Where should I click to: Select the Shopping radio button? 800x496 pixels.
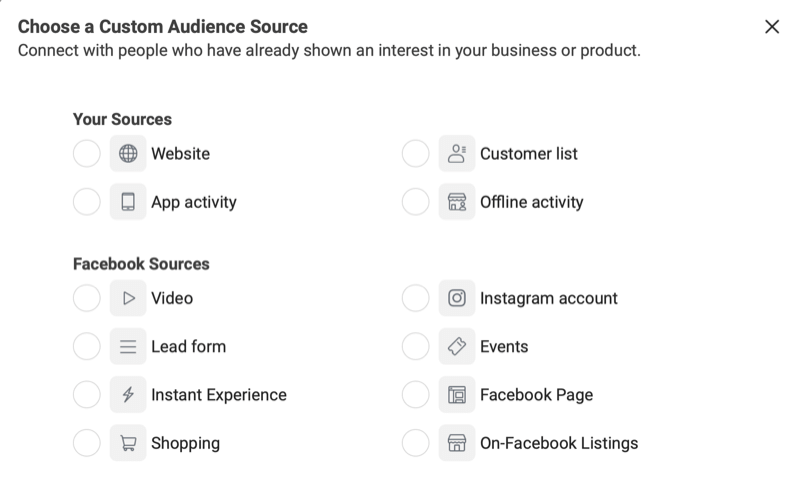pos(87,443)
